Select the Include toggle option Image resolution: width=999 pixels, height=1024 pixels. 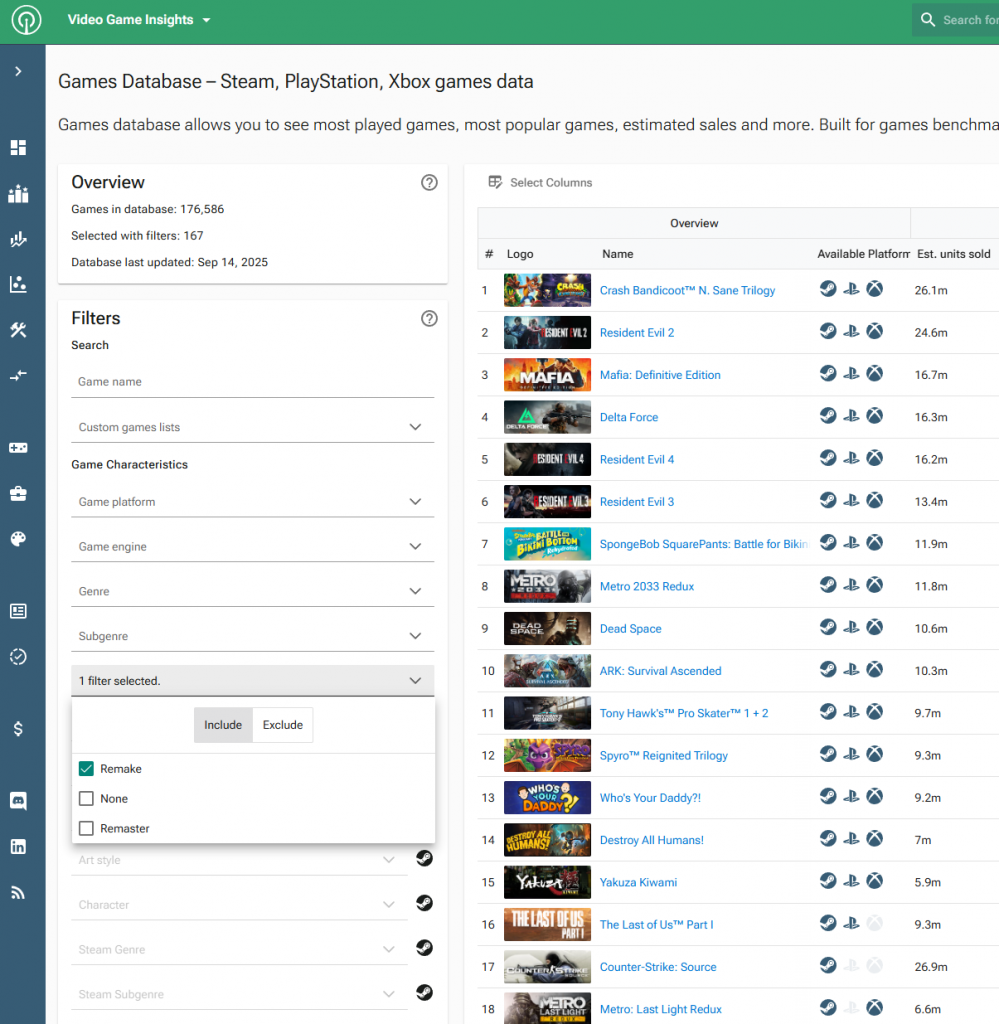pos(223,725)
